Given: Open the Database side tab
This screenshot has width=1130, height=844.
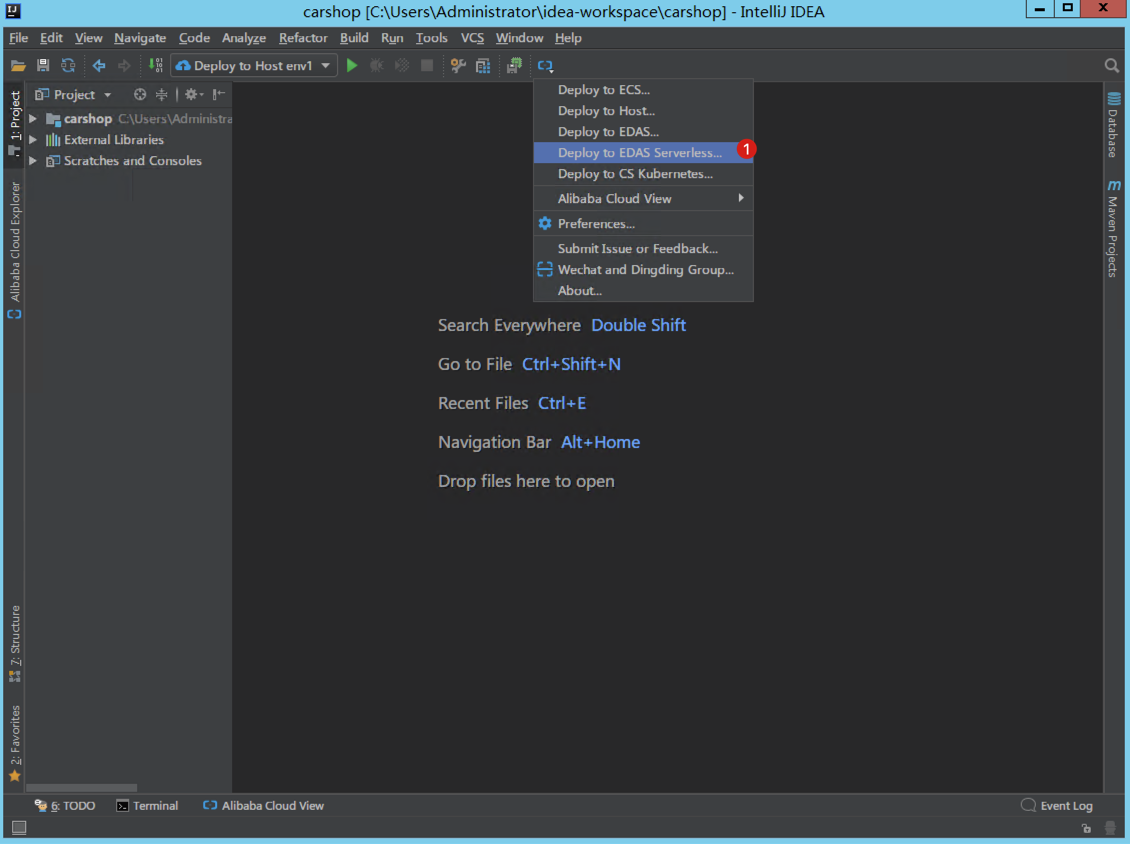Looking at the screenshot, I should pos(1113,124).
